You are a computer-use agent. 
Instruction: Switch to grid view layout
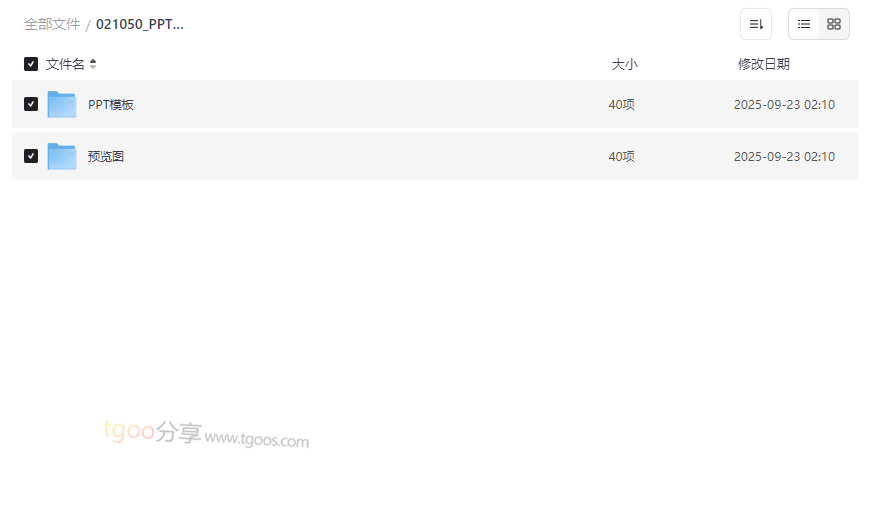pyautogui.click(x=834, y=24)
